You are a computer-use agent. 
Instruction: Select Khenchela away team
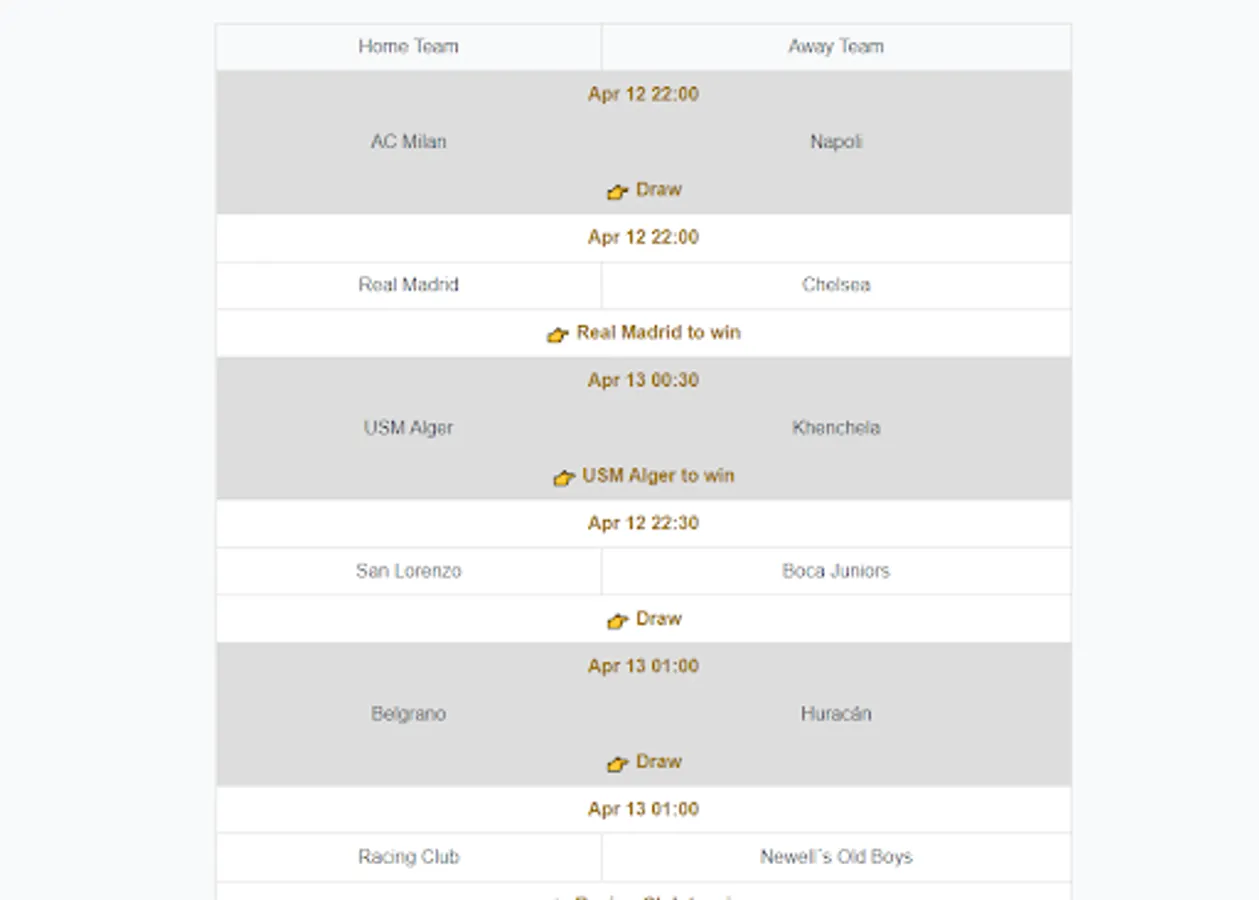coord(836,427)
